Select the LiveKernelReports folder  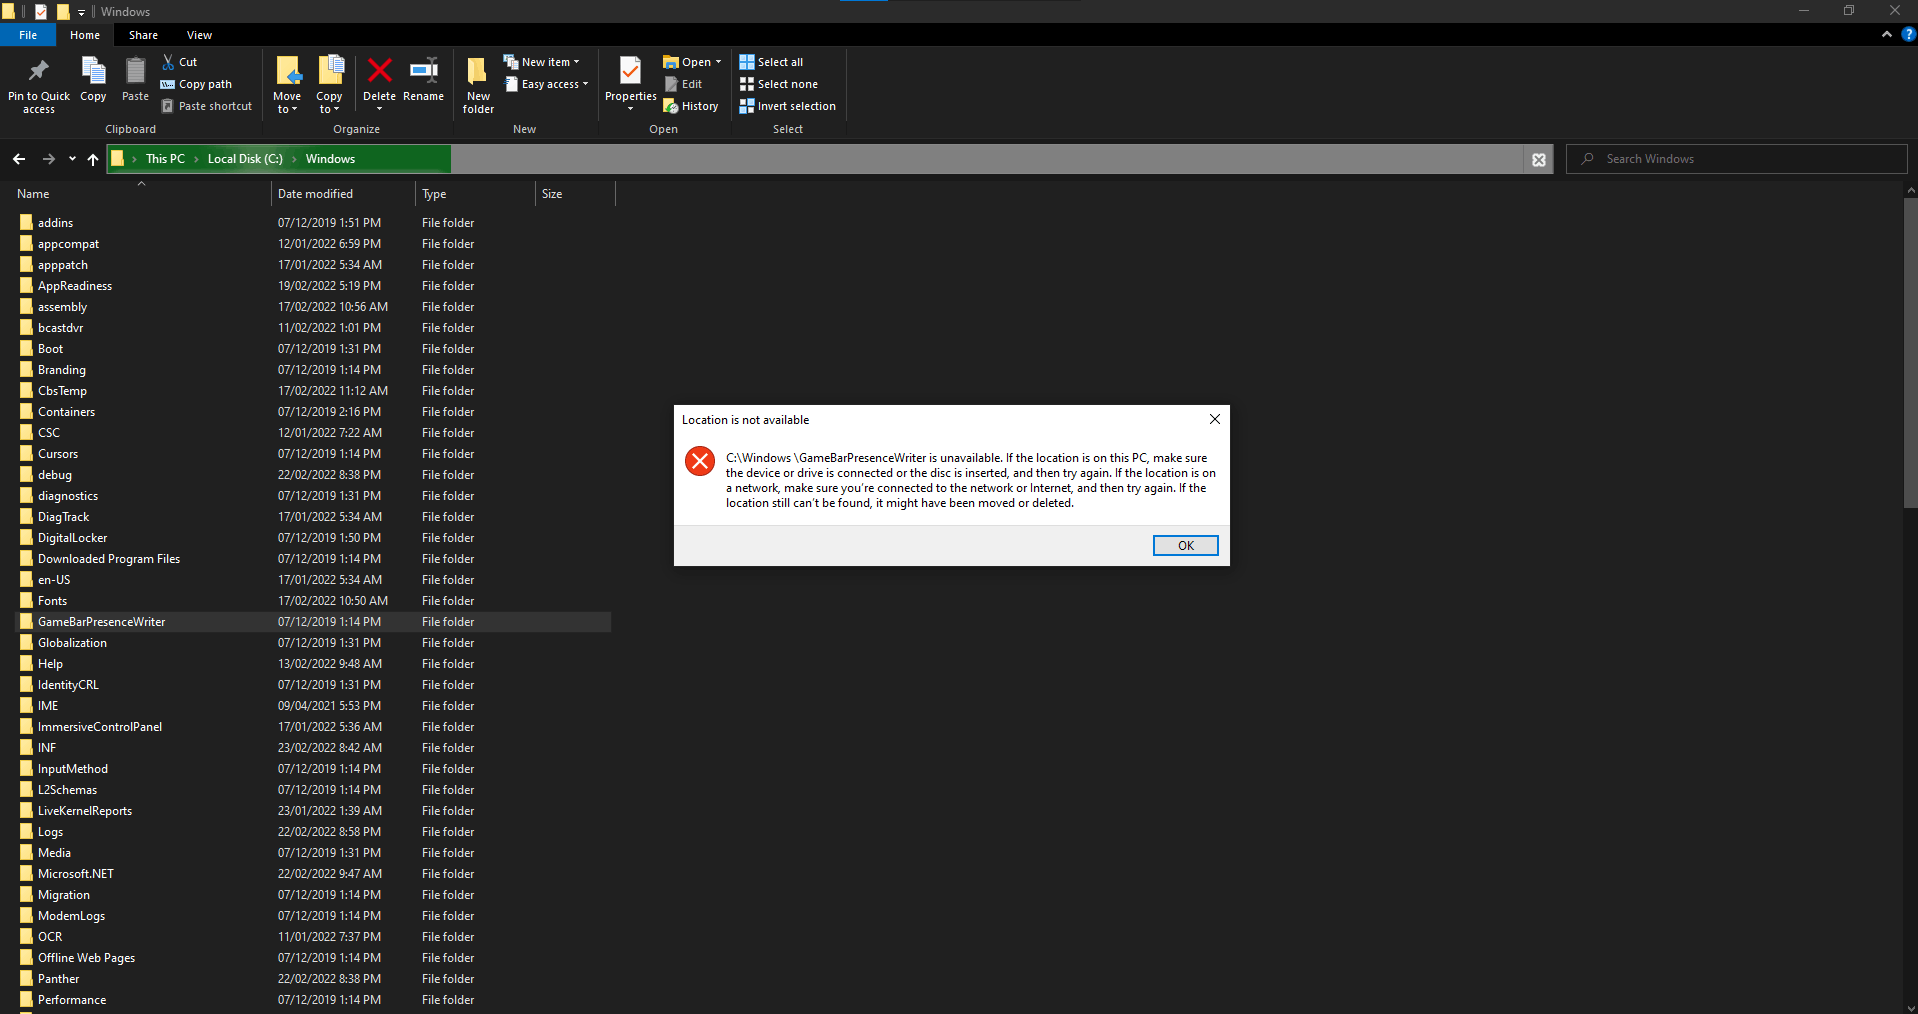click(x=314, y=811)
